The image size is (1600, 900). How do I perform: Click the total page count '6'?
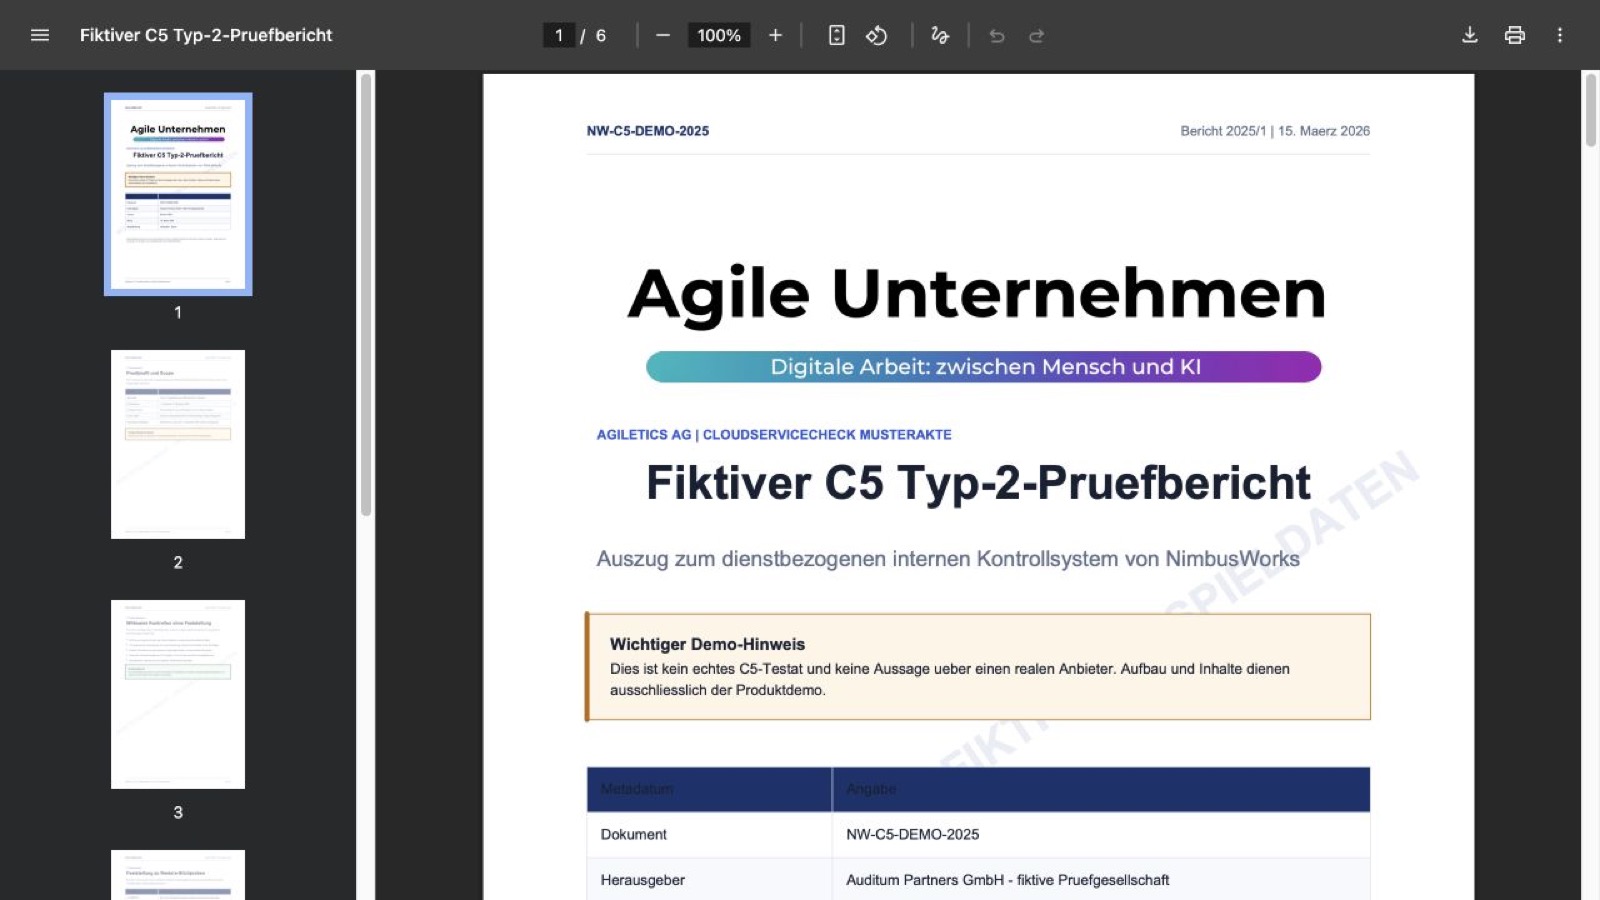[x=601, y=35]
